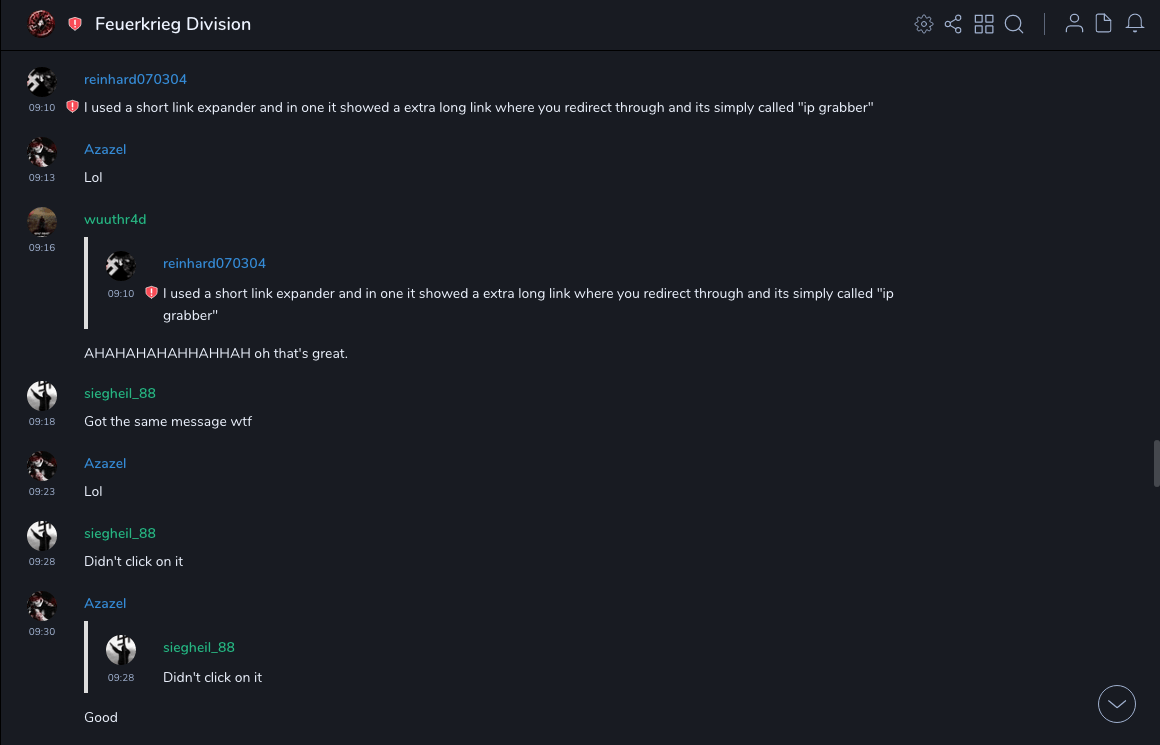The image size is (1160, 745).
Task: Open the members person icon
Action: pyautogui.click(x=1074, y=24)
